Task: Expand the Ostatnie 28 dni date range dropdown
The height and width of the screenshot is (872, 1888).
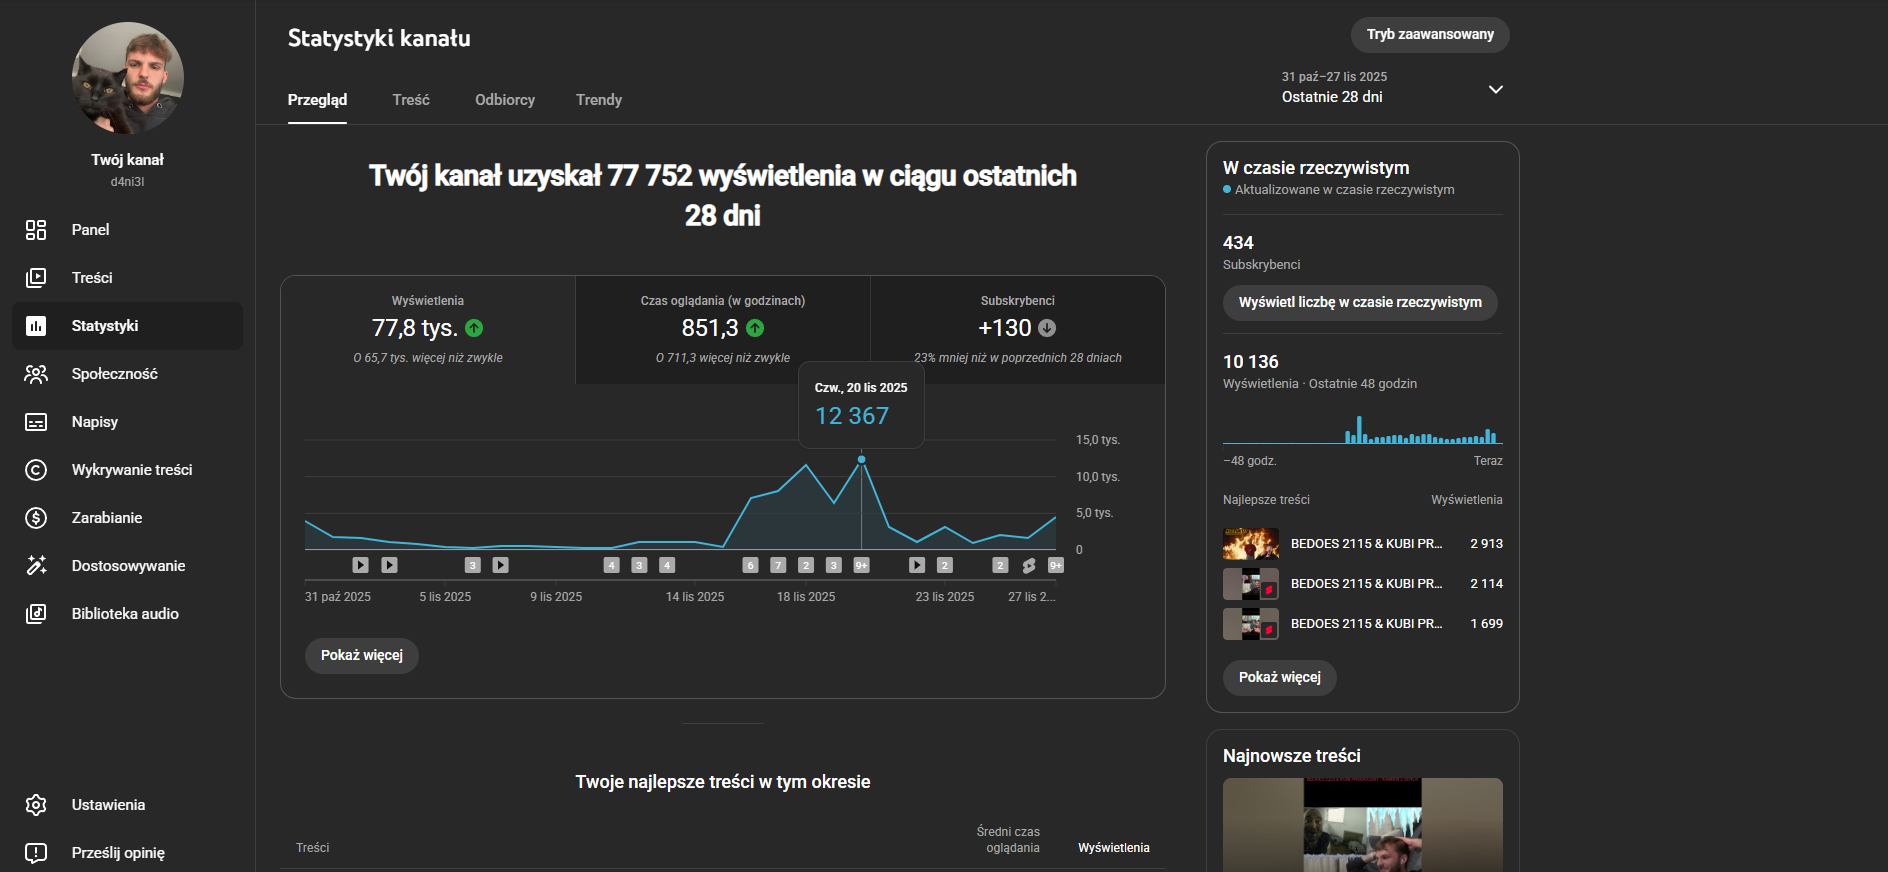Action: 1495,89
